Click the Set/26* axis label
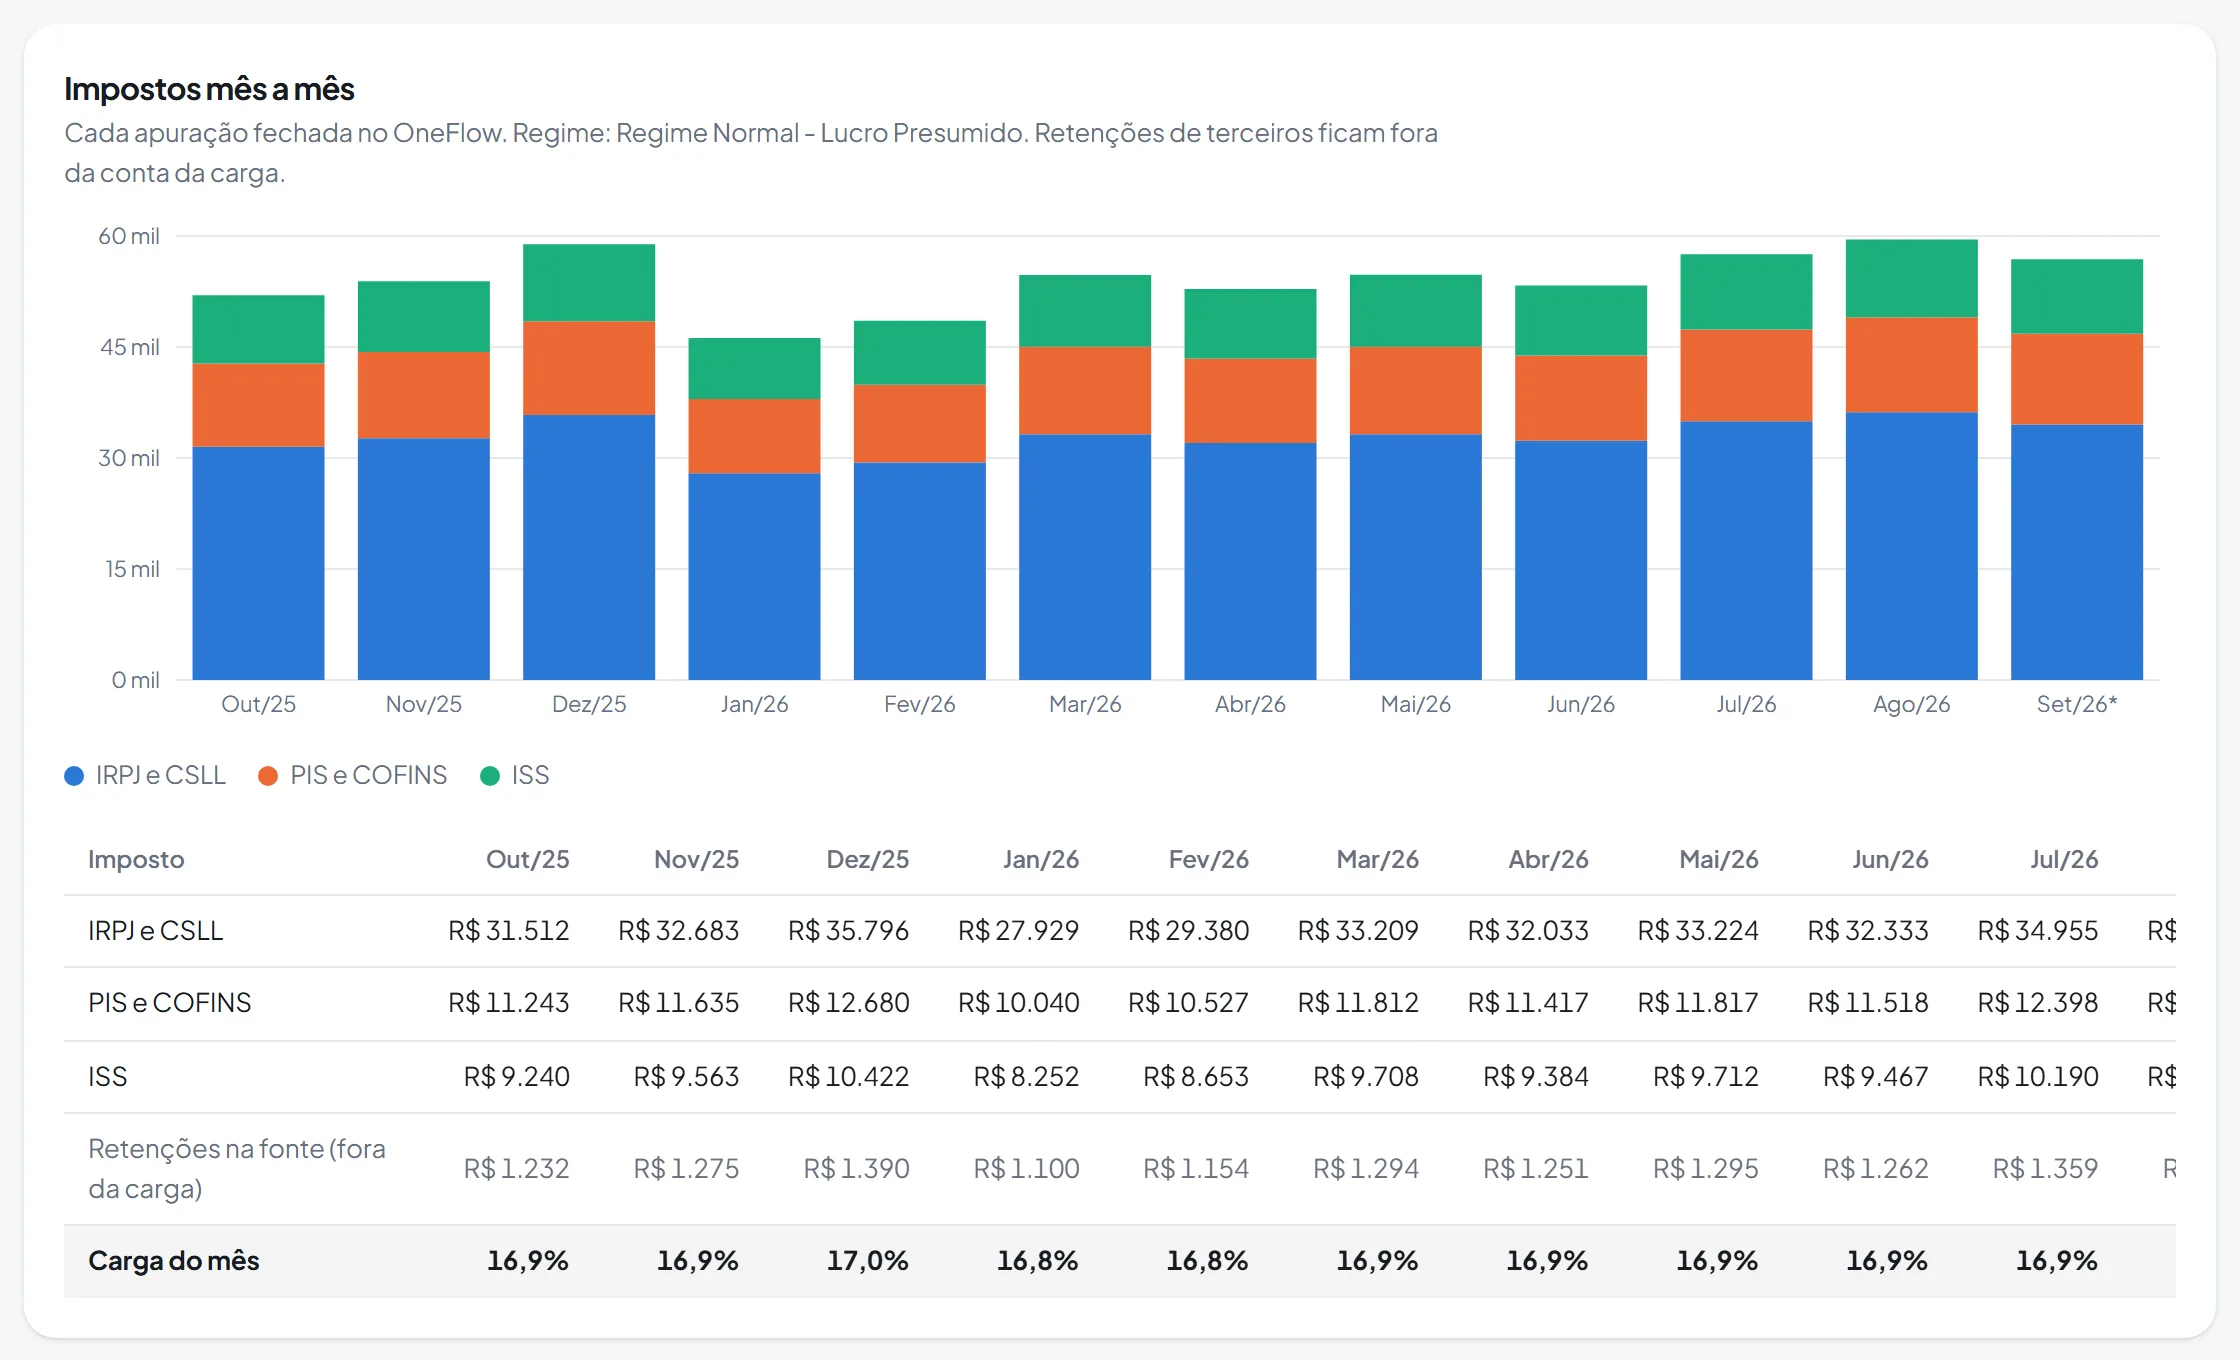Image resolution: width=2240 pixels, height=1360 pixels. (2077, 704)
